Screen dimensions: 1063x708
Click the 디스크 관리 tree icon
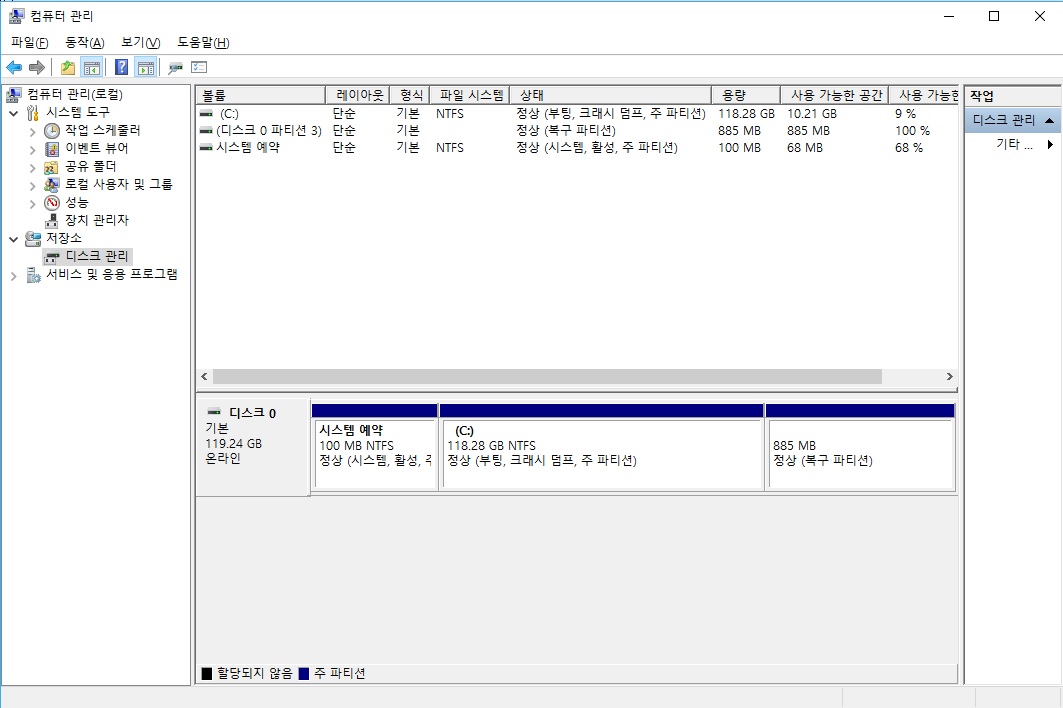tap(52, 257)
